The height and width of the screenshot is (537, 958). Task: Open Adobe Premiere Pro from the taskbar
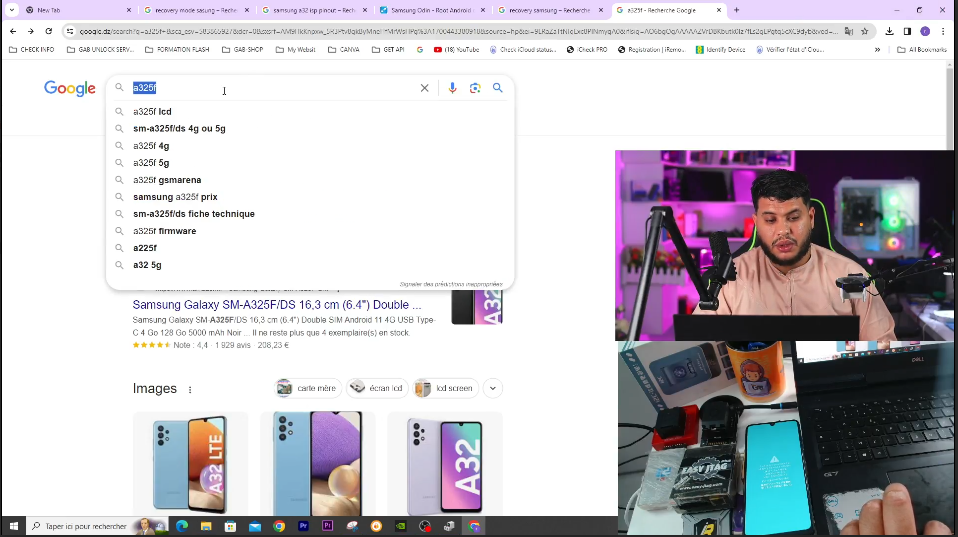(x=303, y=526)
